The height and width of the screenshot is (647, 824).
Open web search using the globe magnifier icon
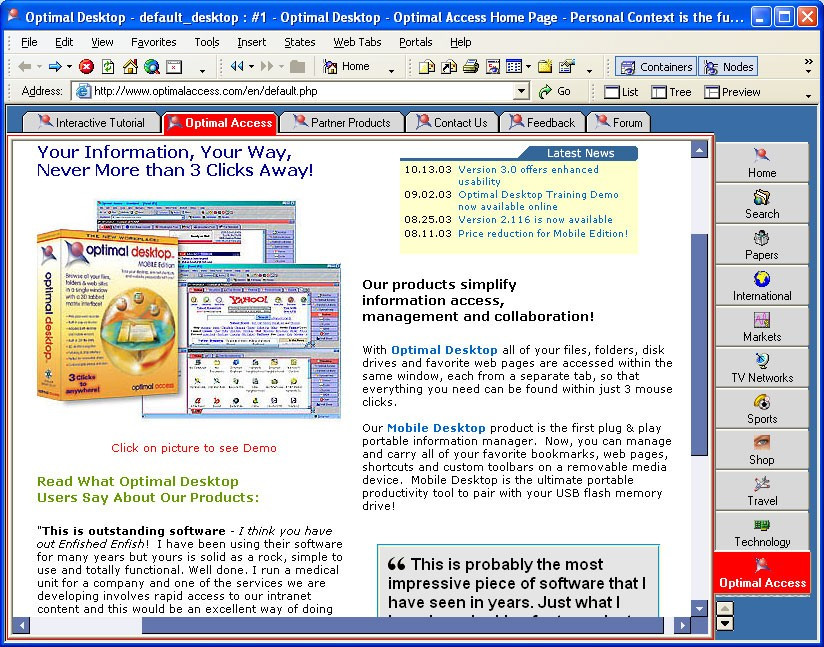tap(152, 67)
